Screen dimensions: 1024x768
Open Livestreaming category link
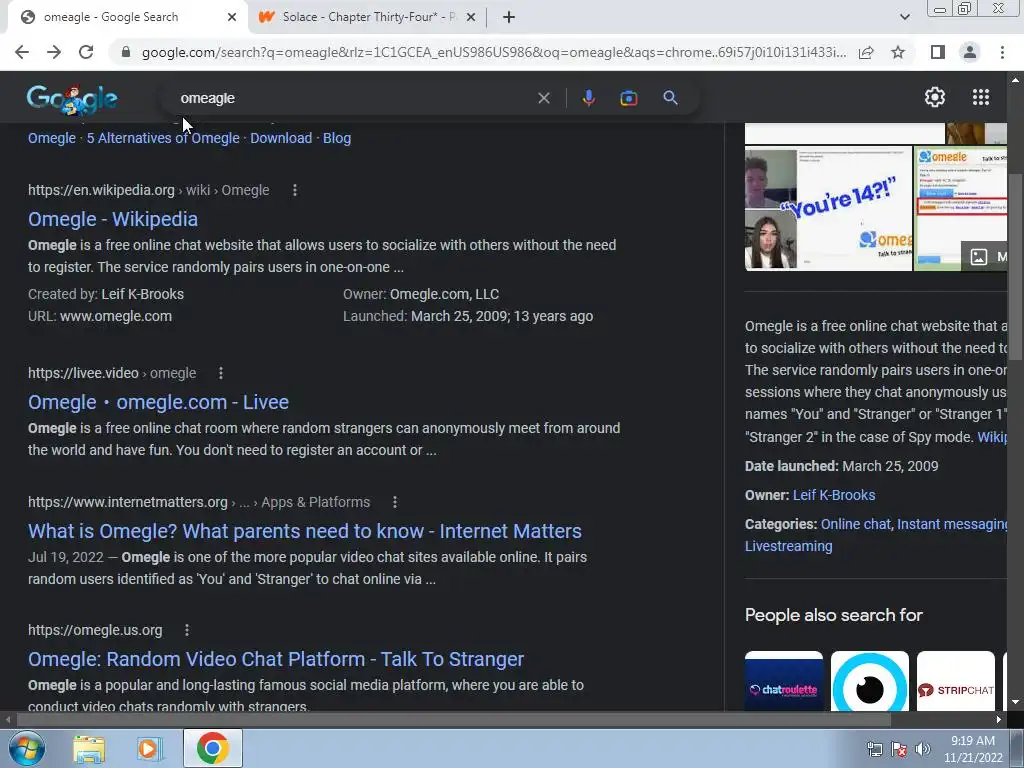coord(789,547)
